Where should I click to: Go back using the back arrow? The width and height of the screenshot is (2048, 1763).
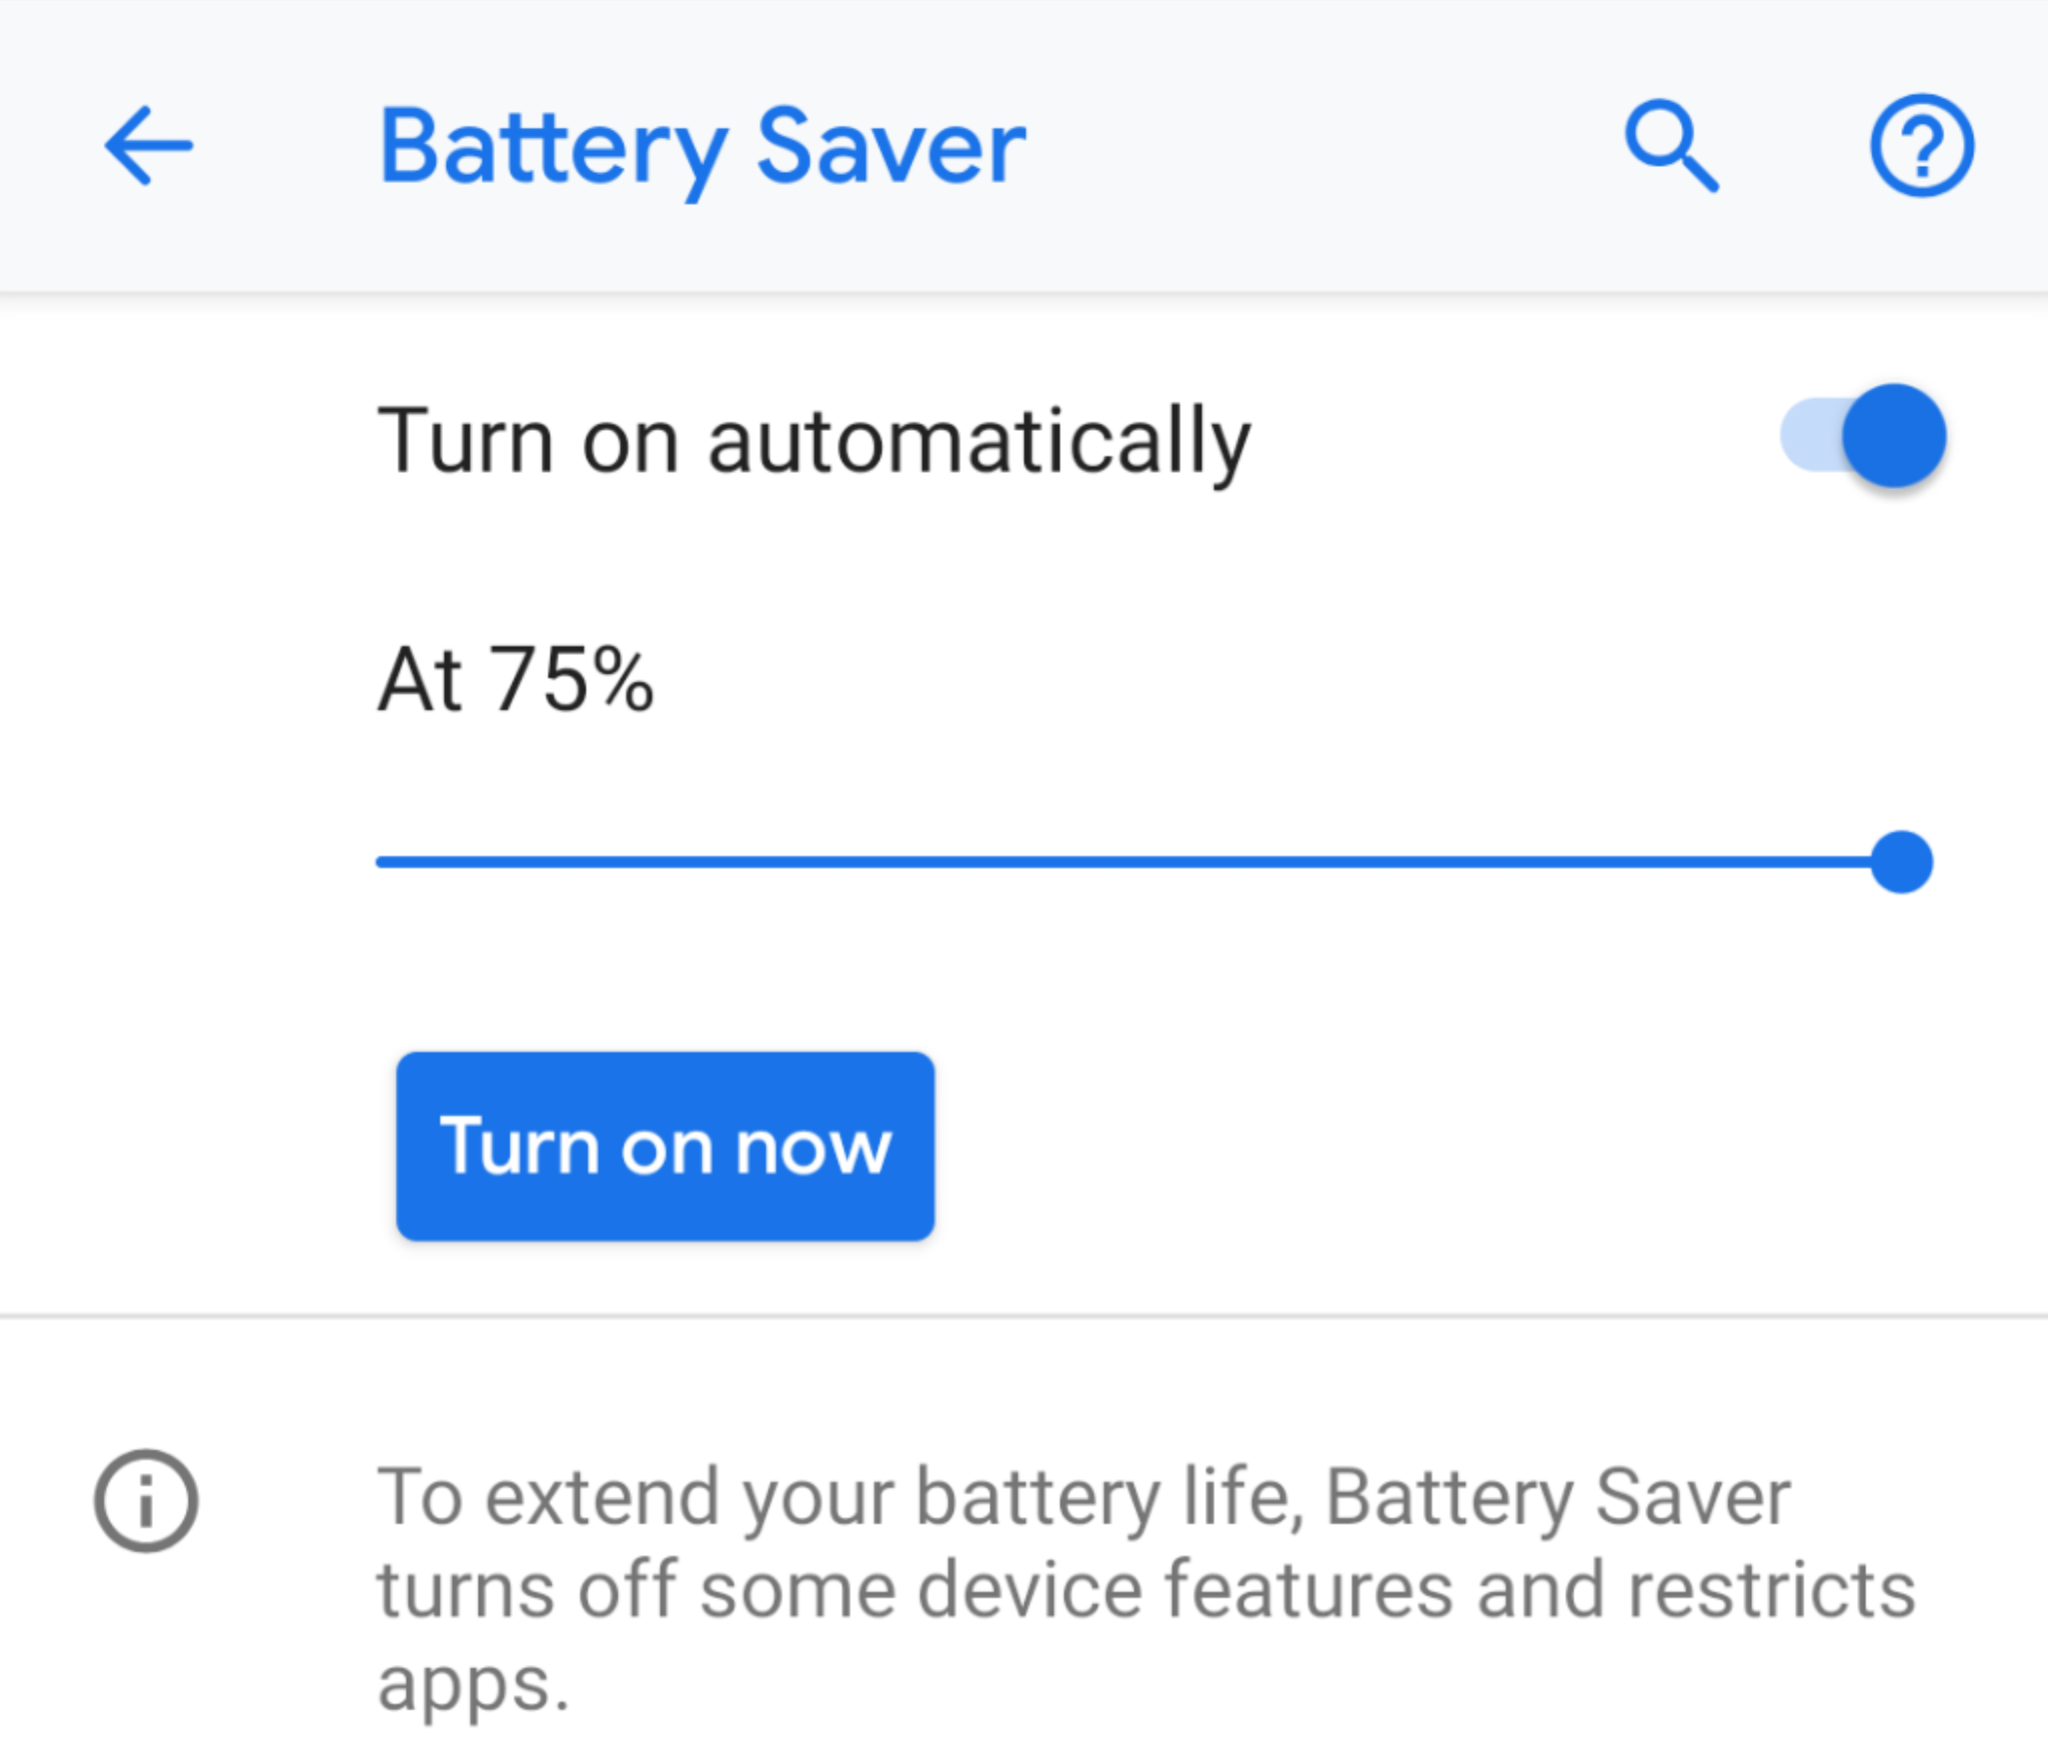(x=148, y=146)
